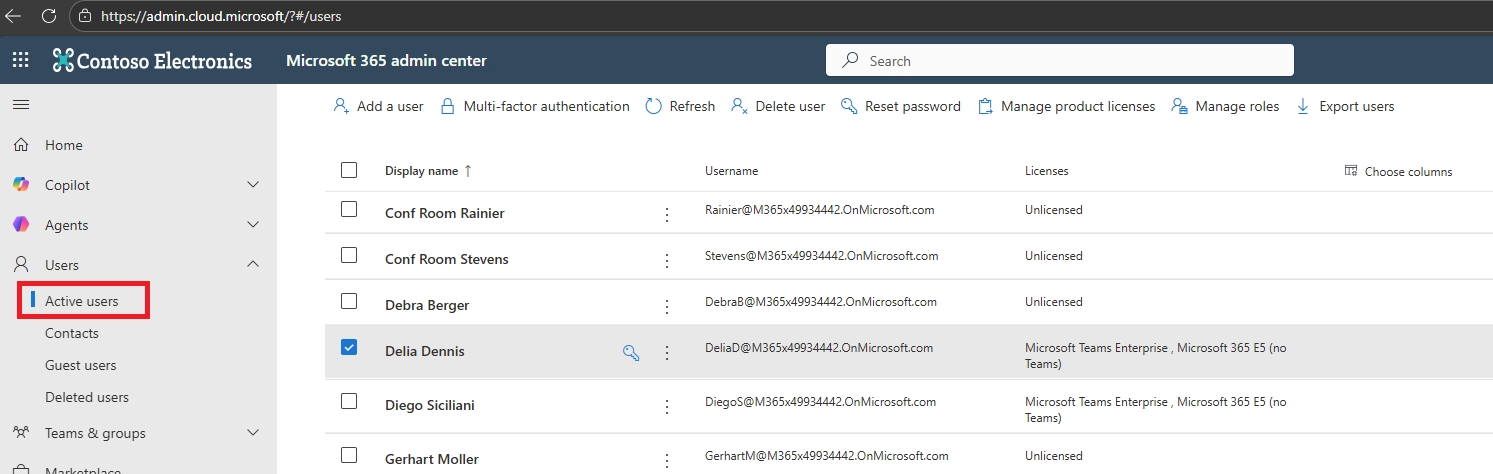Check the Debra Berger checkbox

pyautogui.click(x=349, y=301)
